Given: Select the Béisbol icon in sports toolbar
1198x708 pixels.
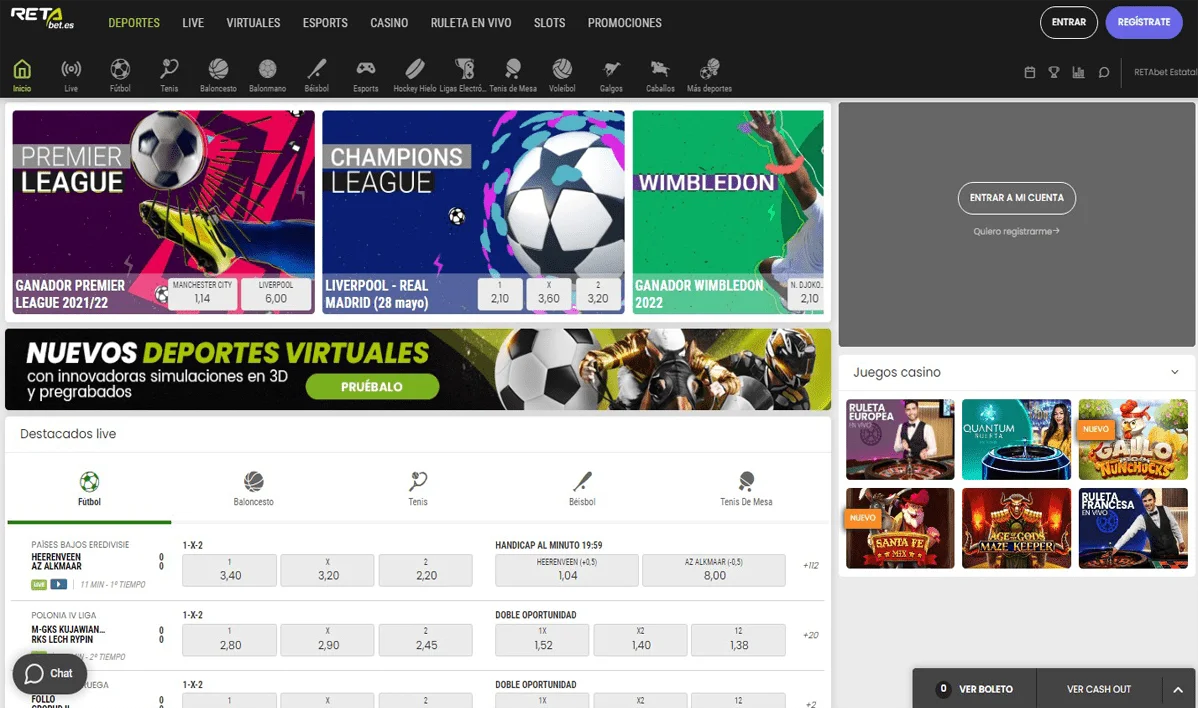Looking at the screenshot, I should (316, 76).
